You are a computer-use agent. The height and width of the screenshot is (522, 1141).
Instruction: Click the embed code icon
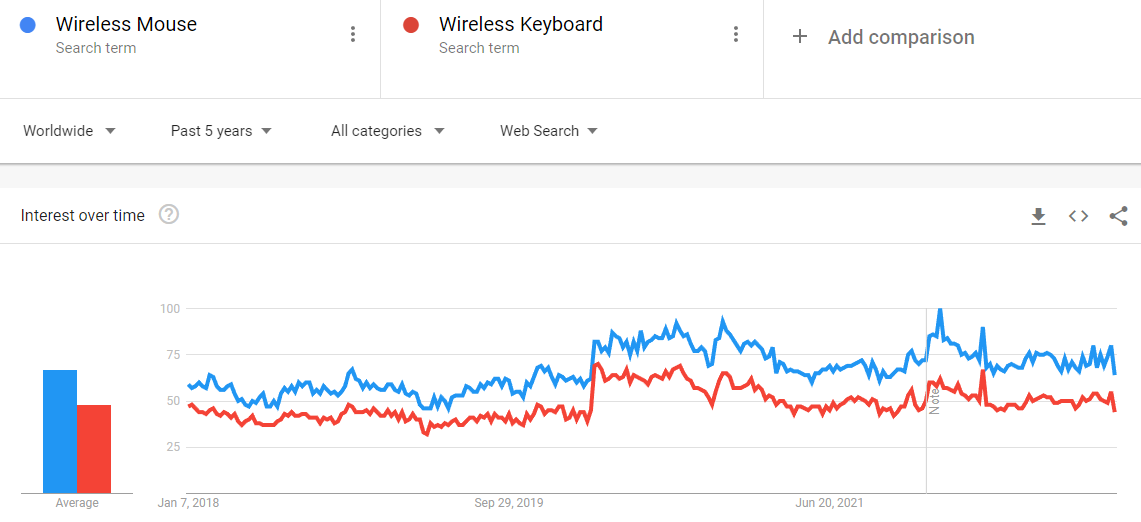click(x=1078, y=216)
